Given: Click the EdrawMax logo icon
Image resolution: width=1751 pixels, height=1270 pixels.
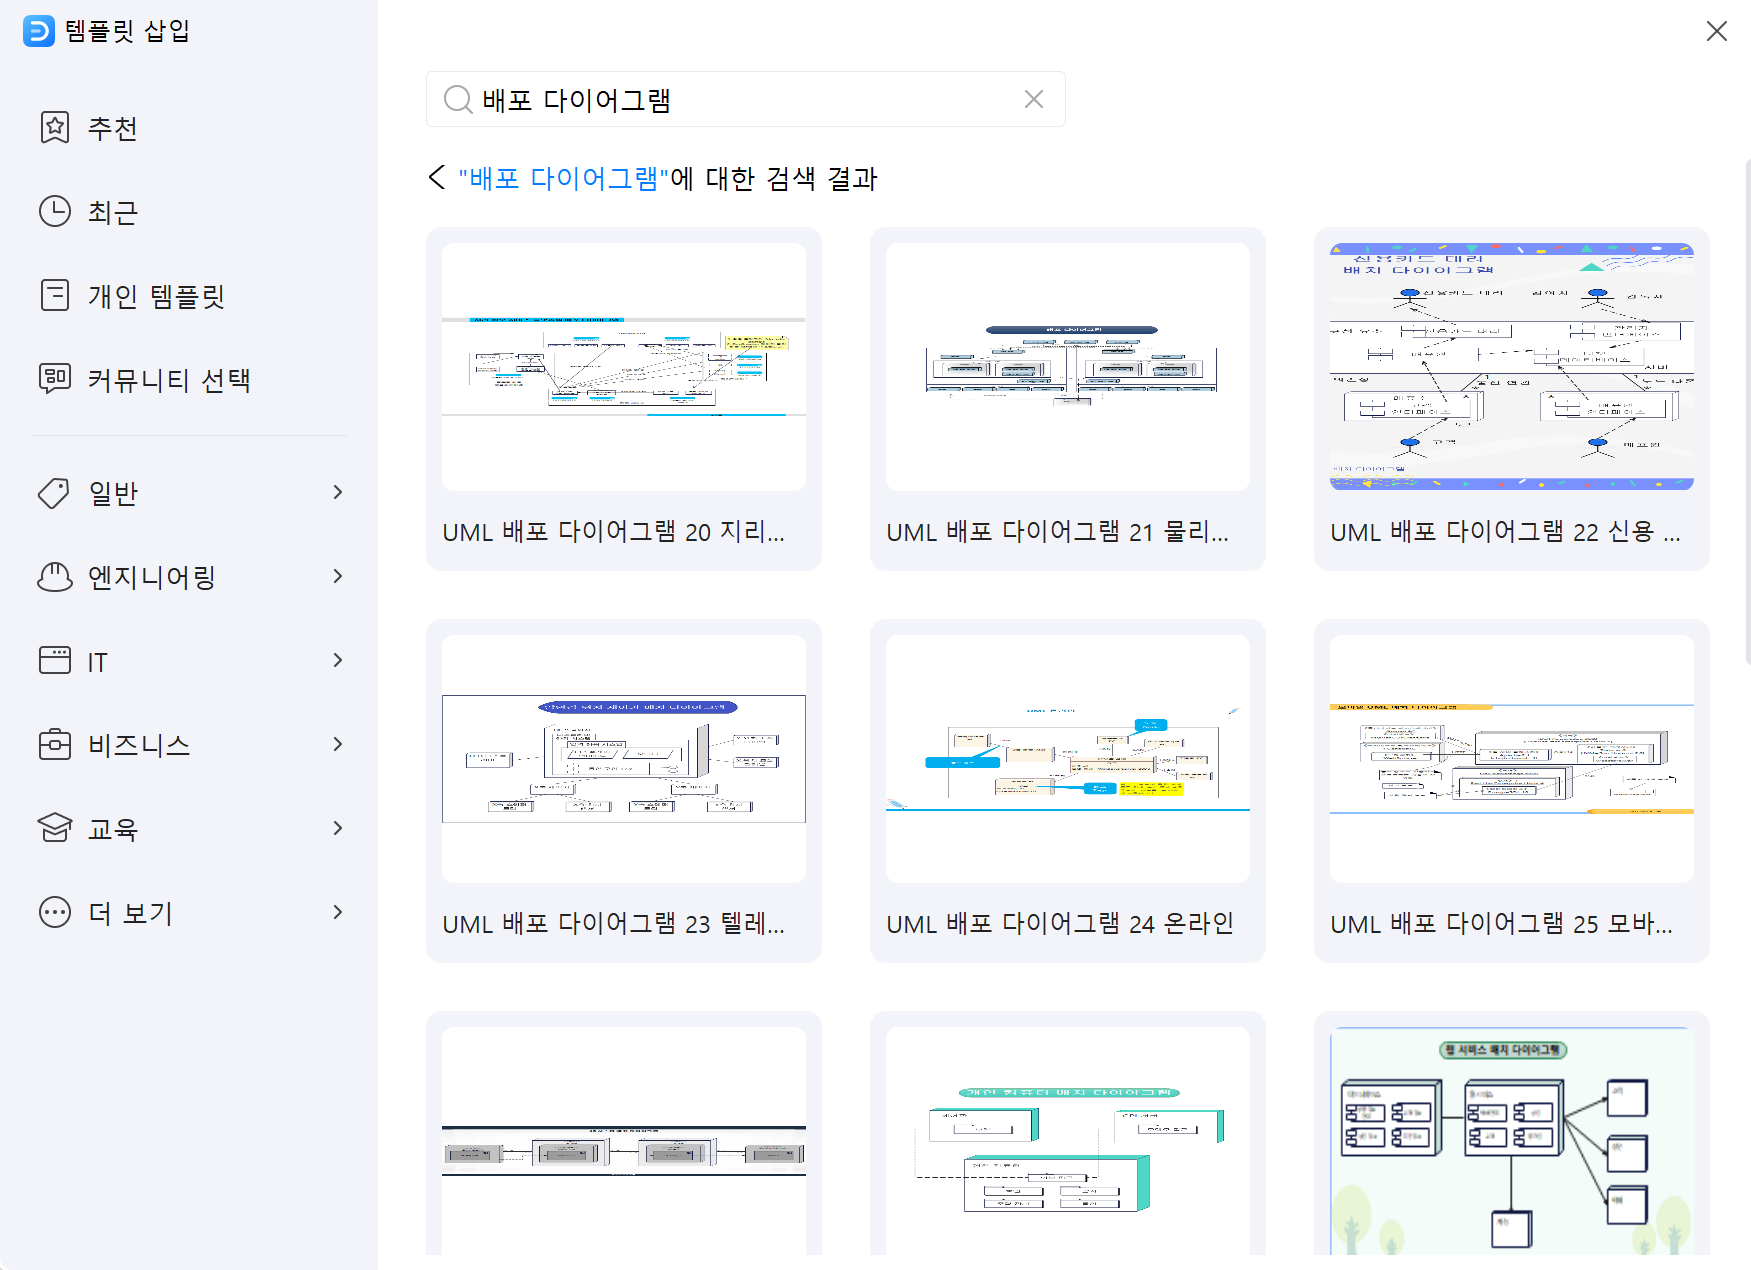Looking at the screenshot, I should pyautogui.click(x=38, y=31).
